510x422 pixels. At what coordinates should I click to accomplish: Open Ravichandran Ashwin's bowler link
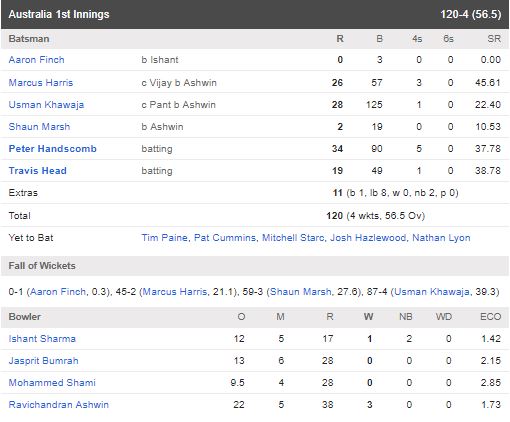click(59, 405)
